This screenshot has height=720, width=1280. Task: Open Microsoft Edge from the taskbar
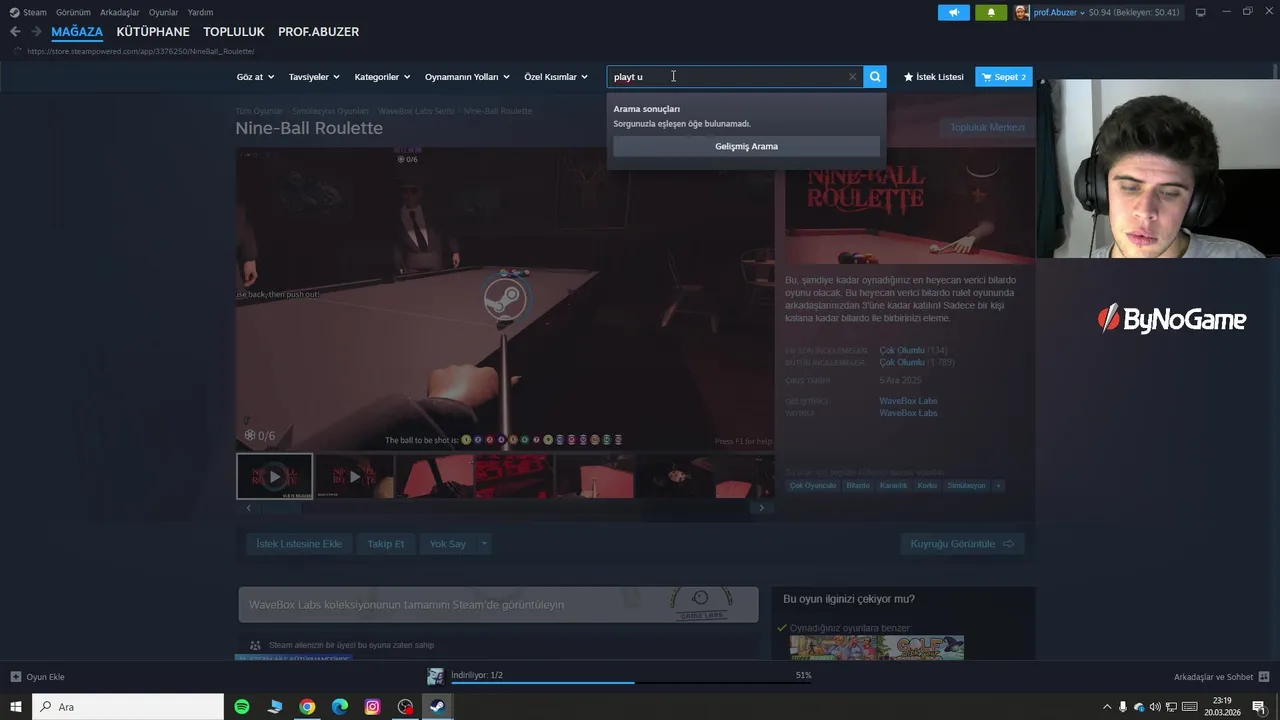340,707
